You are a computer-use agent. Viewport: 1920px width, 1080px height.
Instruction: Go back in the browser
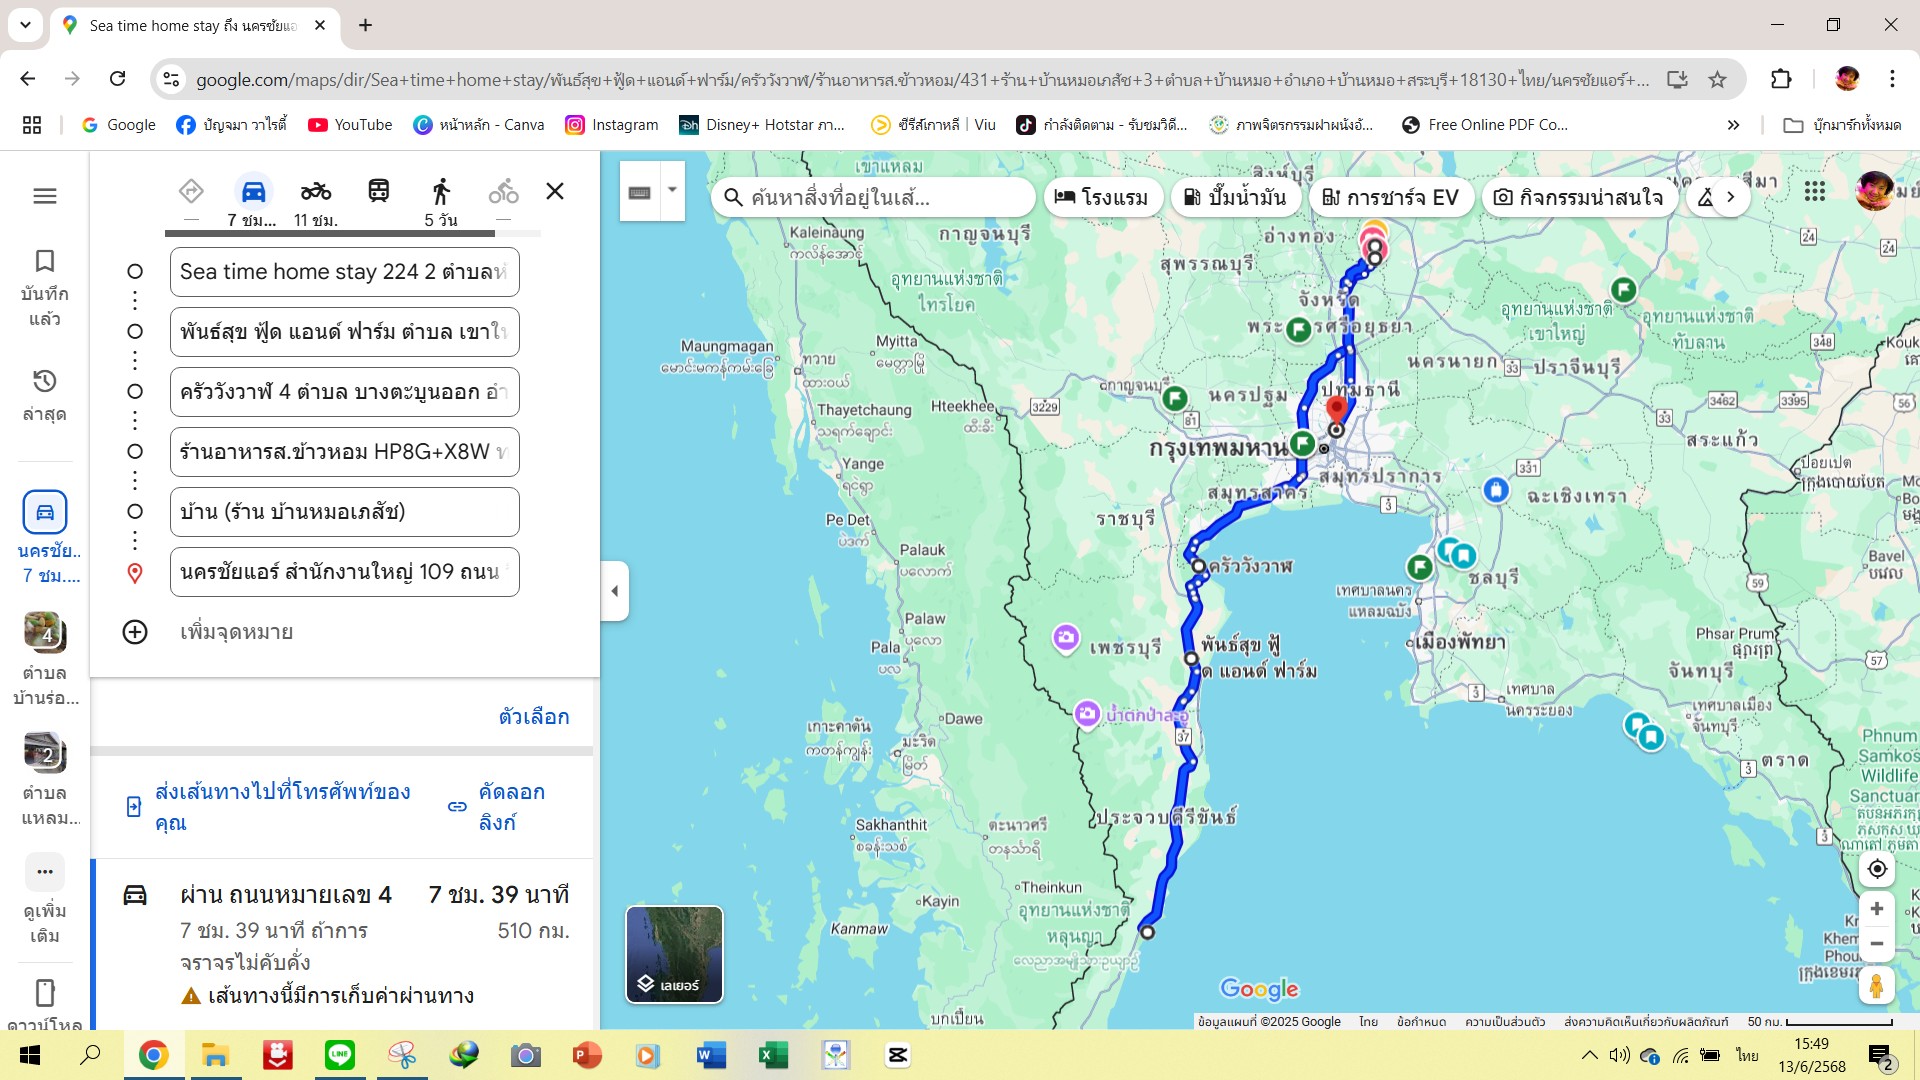coord(28,79)
